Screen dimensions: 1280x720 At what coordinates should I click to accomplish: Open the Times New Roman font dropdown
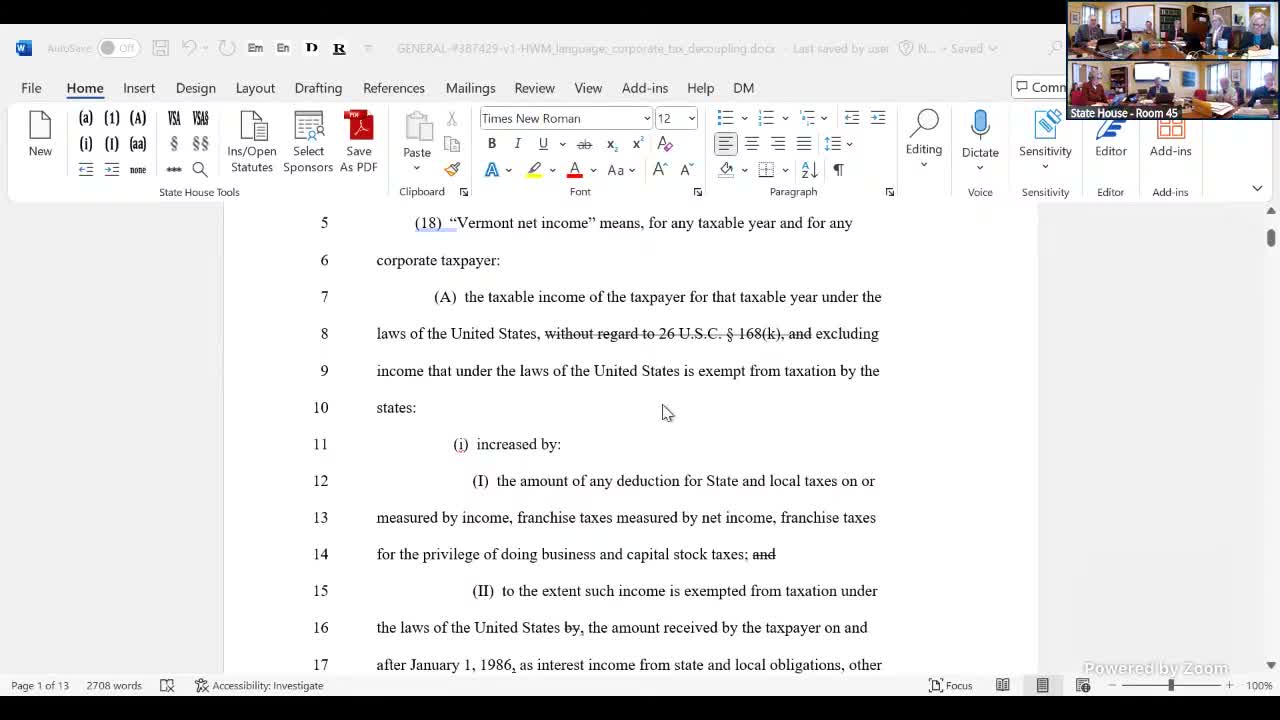(x=646, y=118)
